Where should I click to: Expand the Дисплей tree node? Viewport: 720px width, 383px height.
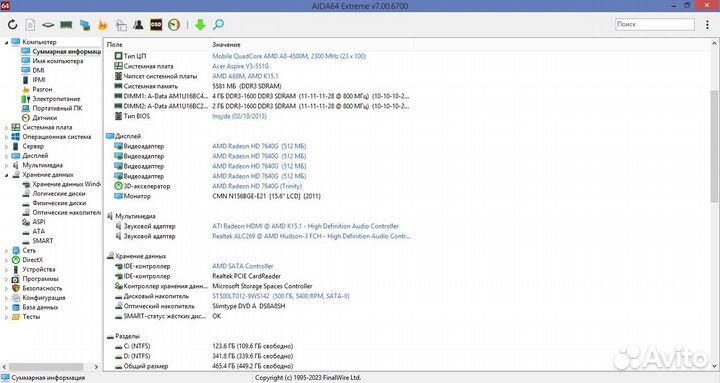coord(6,156)
